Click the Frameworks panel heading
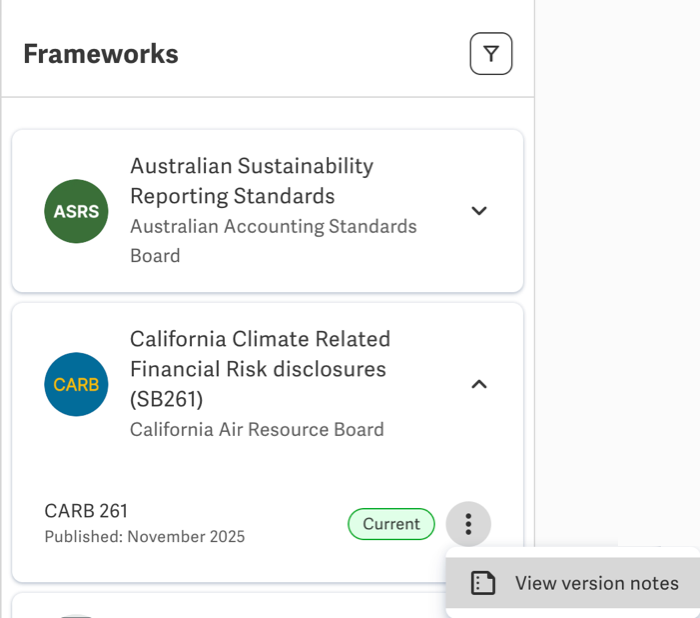Screen dimensions: 700x618 pos(101,54)
